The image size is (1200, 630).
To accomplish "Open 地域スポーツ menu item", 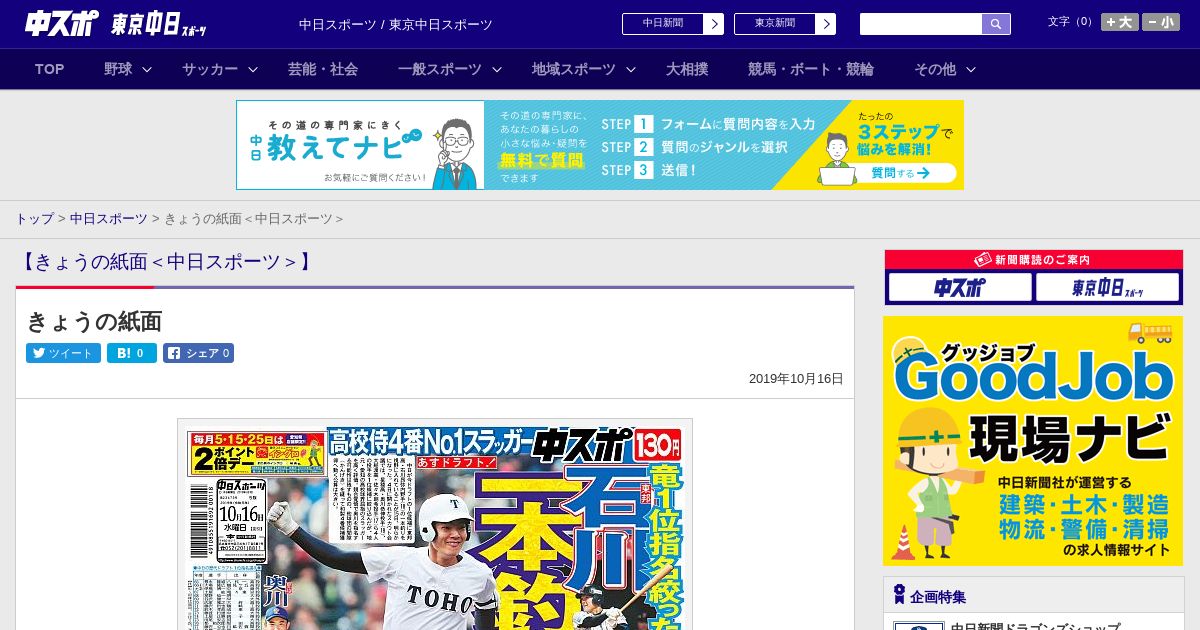I will pyautogui.click(x=573, y=69).
